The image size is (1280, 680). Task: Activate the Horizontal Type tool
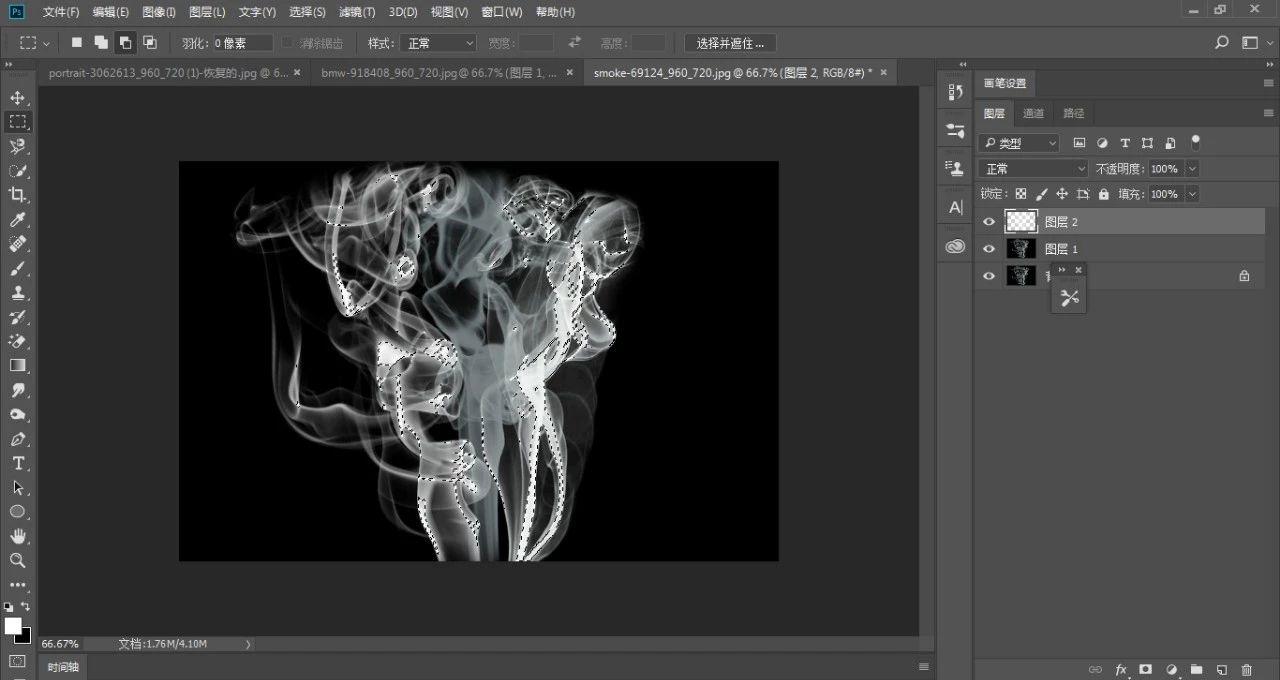[17, 463]
